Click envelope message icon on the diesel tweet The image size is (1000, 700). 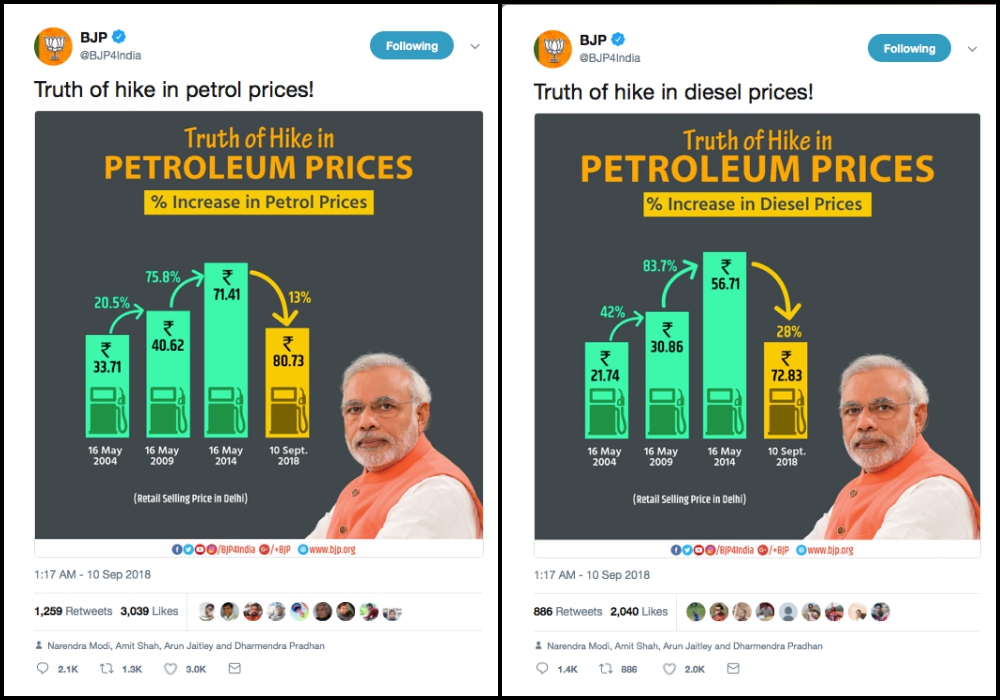[734, 668]
